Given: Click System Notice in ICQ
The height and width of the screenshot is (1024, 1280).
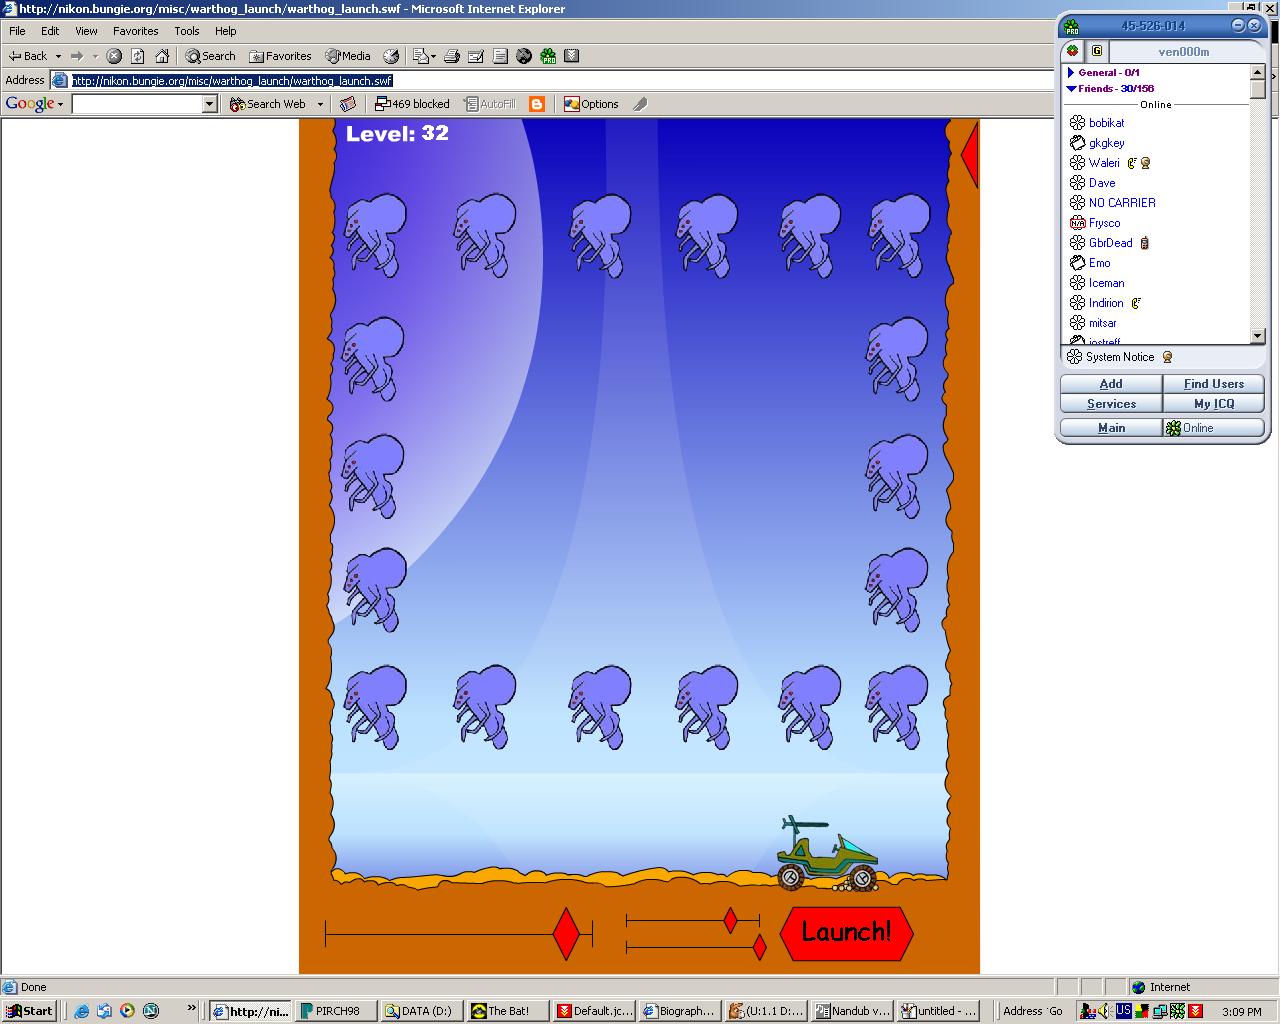Looking at the screenshot, I should pos(1119,357).
